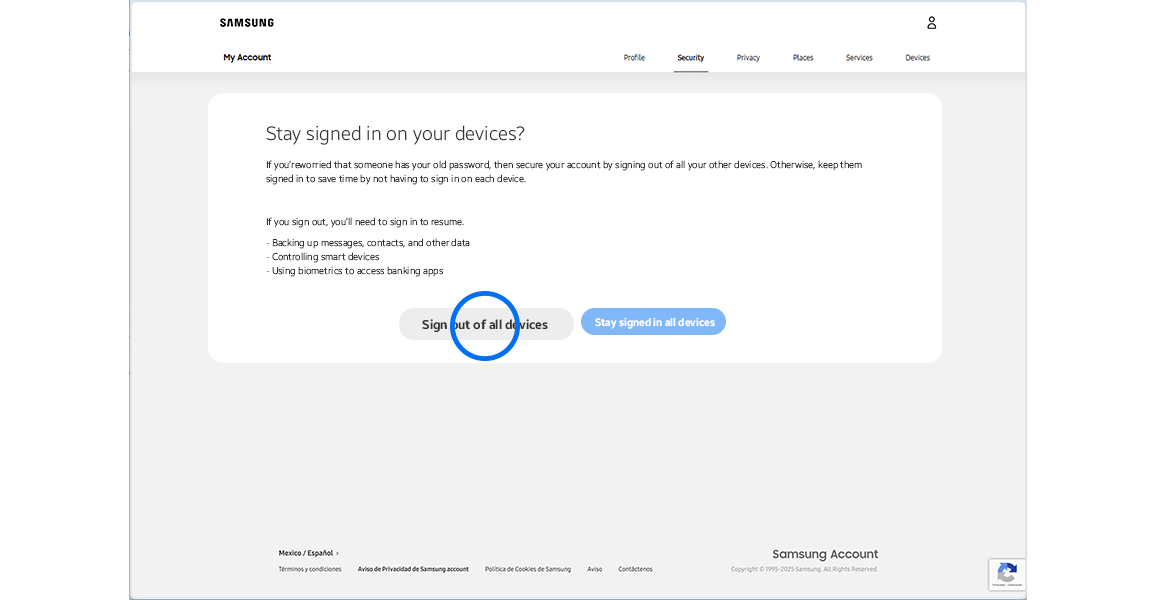This screenshot has width=1156, height=600.
Task: Click the SAMSUNG logo
Action: click(246, 22)
